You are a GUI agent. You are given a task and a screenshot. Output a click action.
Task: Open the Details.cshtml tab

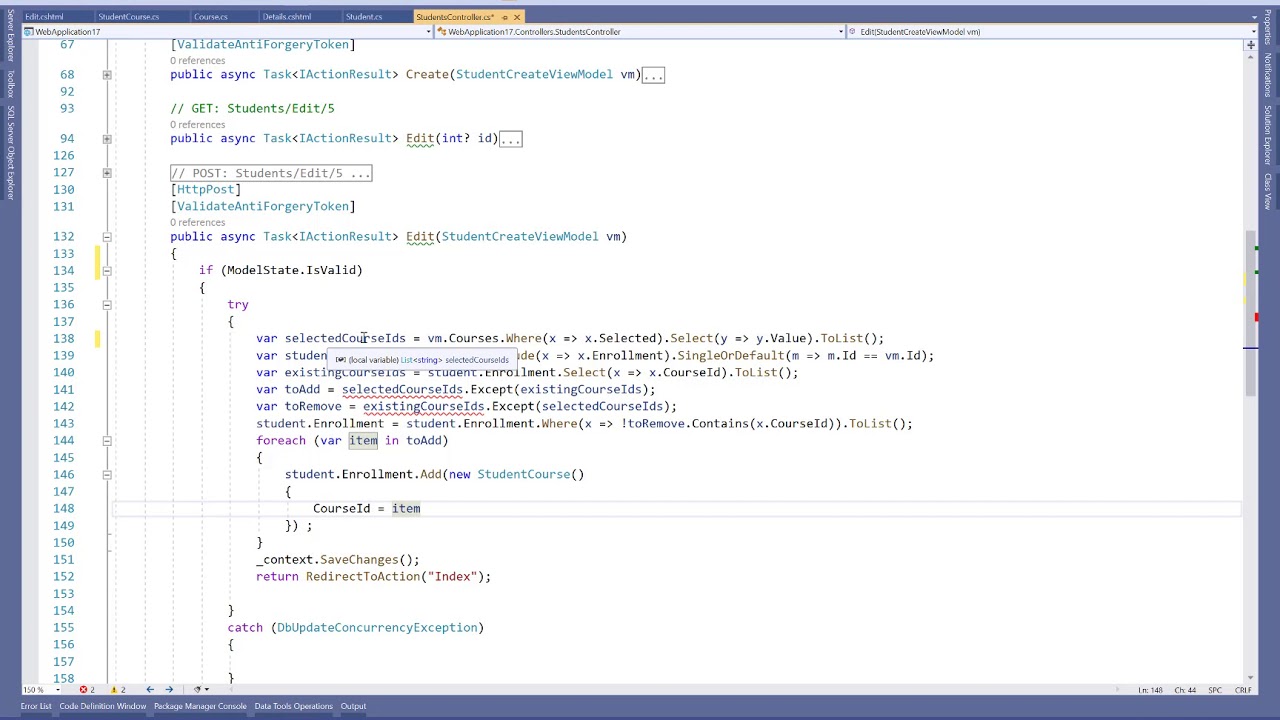point(287,17)
